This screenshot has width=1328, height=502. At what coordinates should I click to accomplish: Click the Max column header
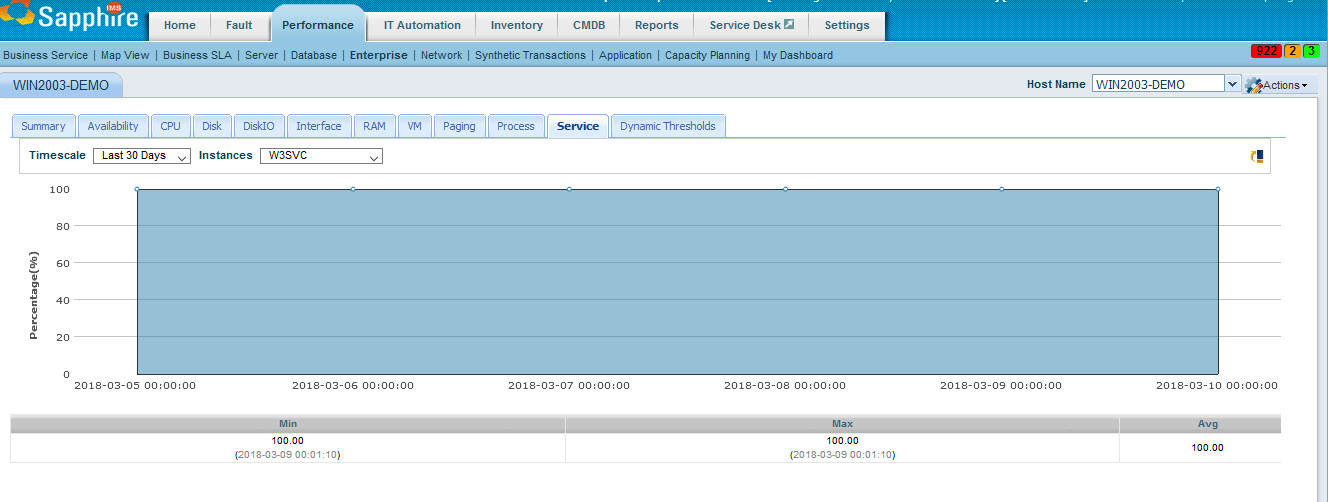[x=842, y=424]
